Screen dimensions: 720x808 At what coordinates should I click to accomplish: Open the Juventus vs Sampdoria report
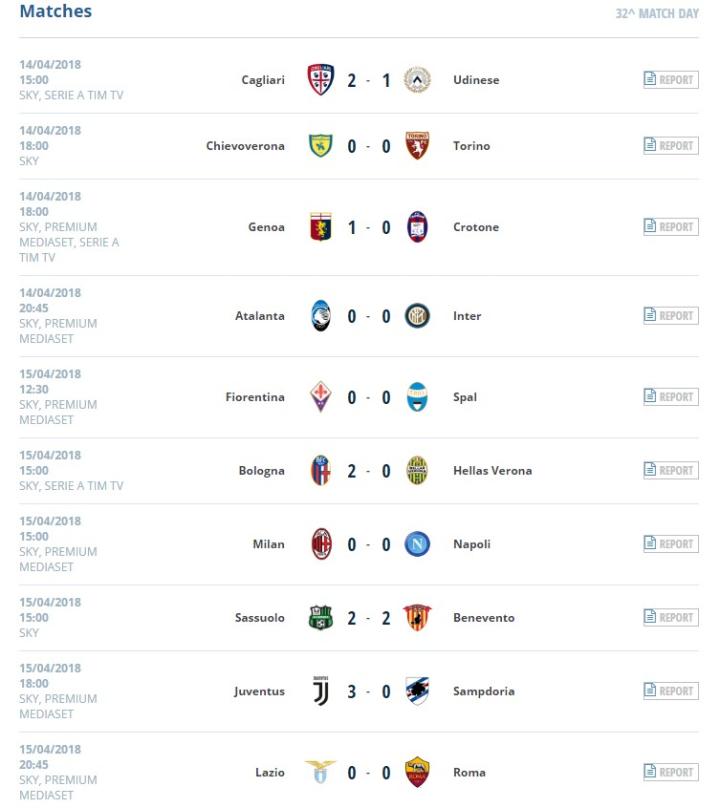pos(670,691)
